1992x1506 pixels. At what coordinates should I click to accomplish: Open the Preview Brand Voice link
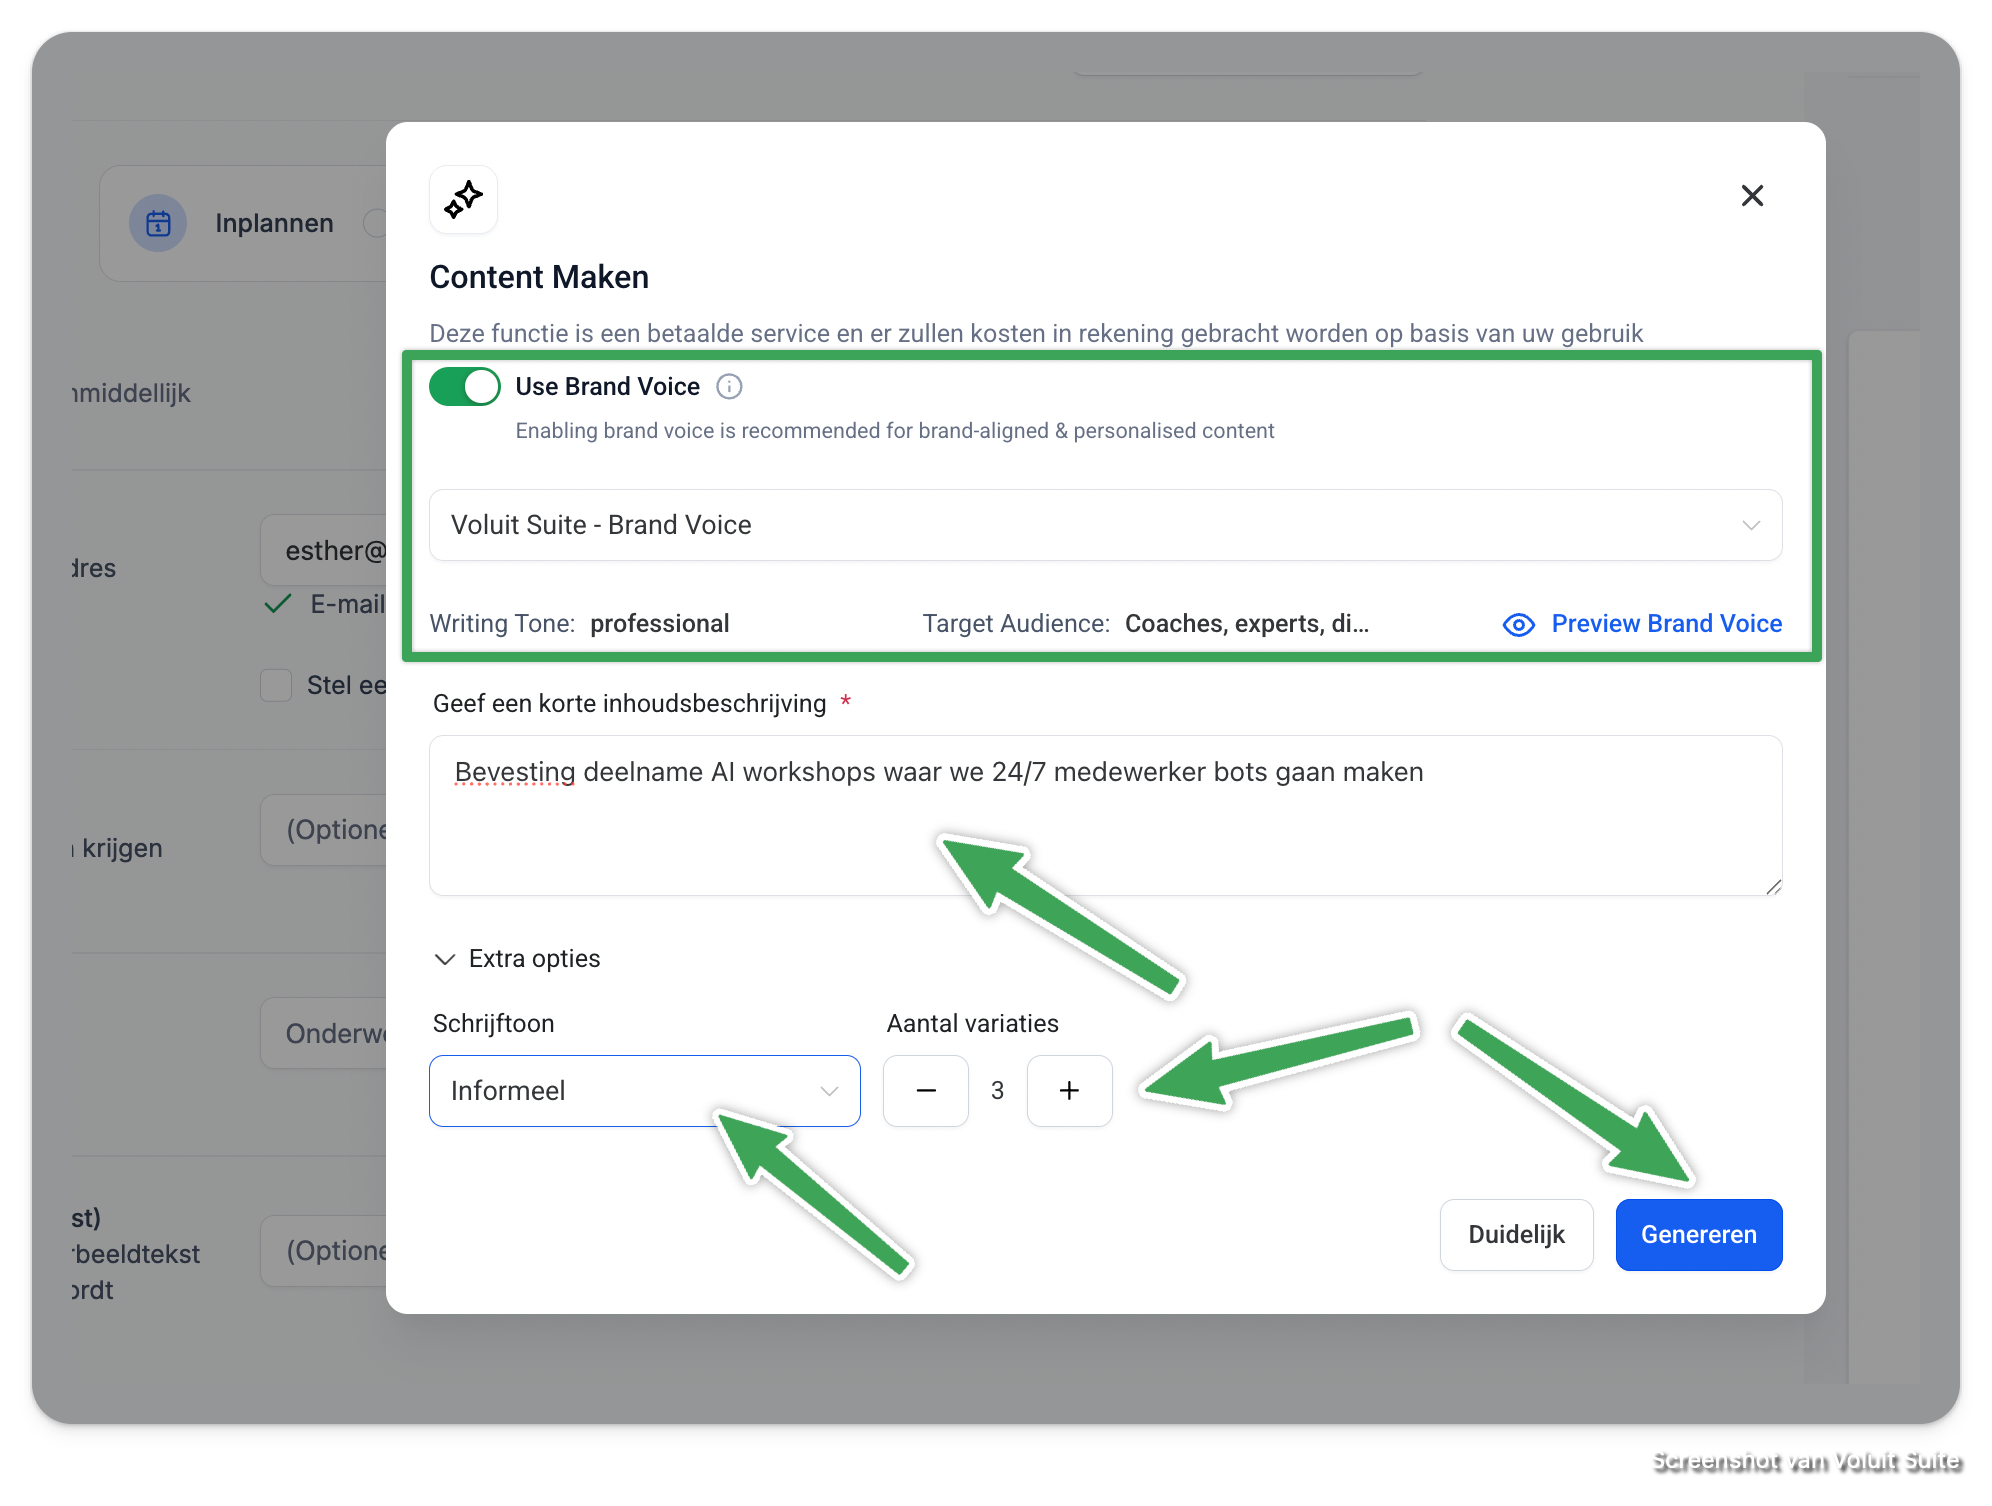1666,624
